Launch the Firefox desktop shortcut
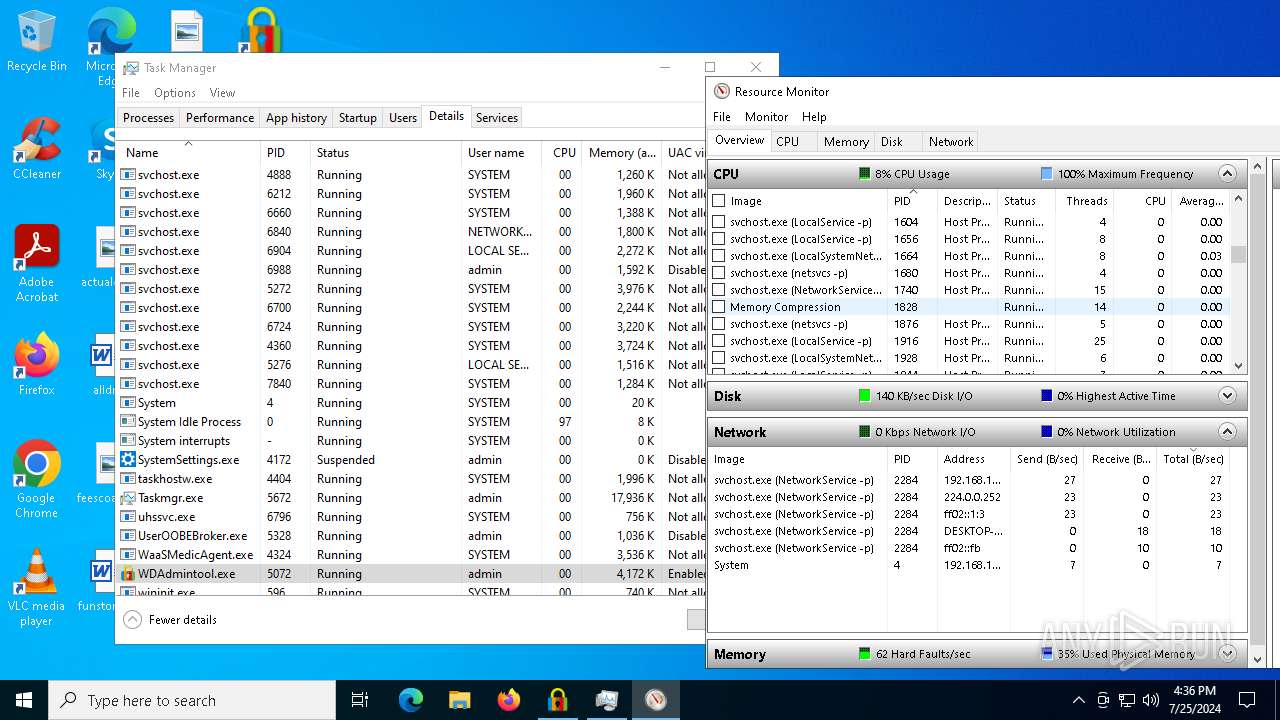The image size is (1280, 720). click(37, 365)
